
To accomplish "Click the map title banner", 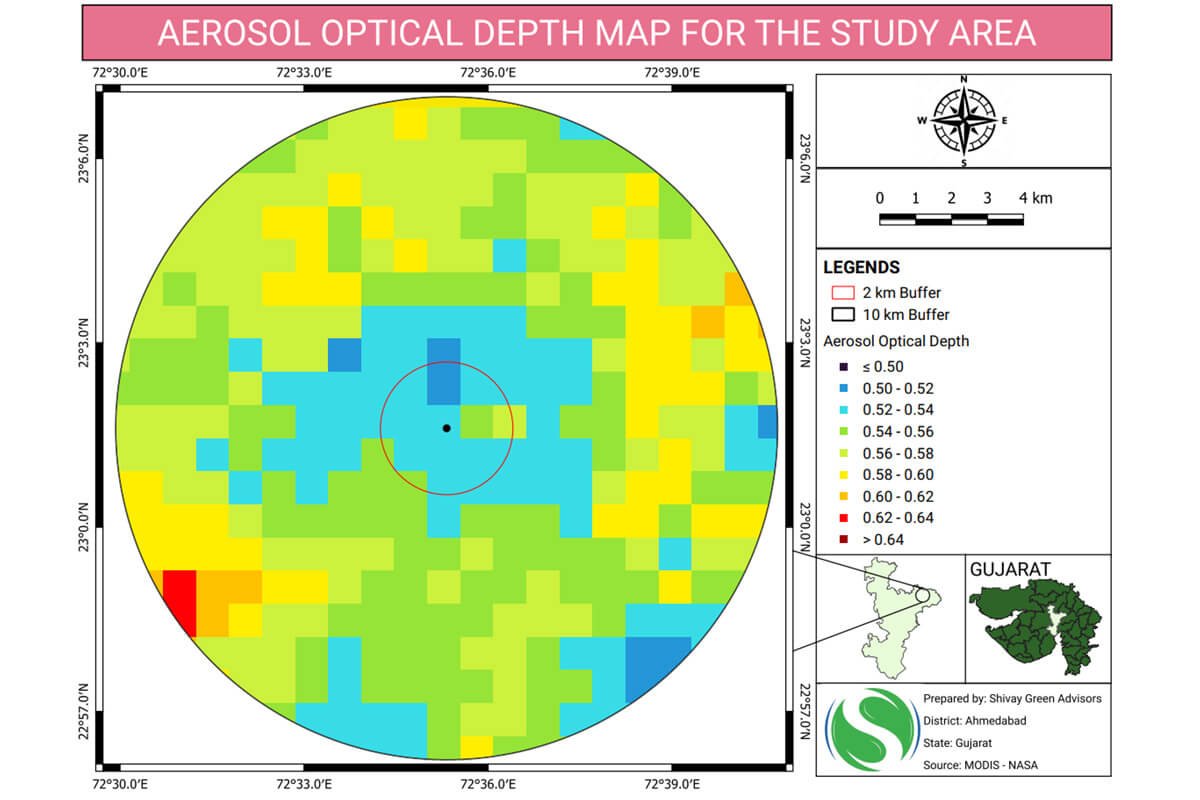I will pyautogui.click(x=597, y=32).
